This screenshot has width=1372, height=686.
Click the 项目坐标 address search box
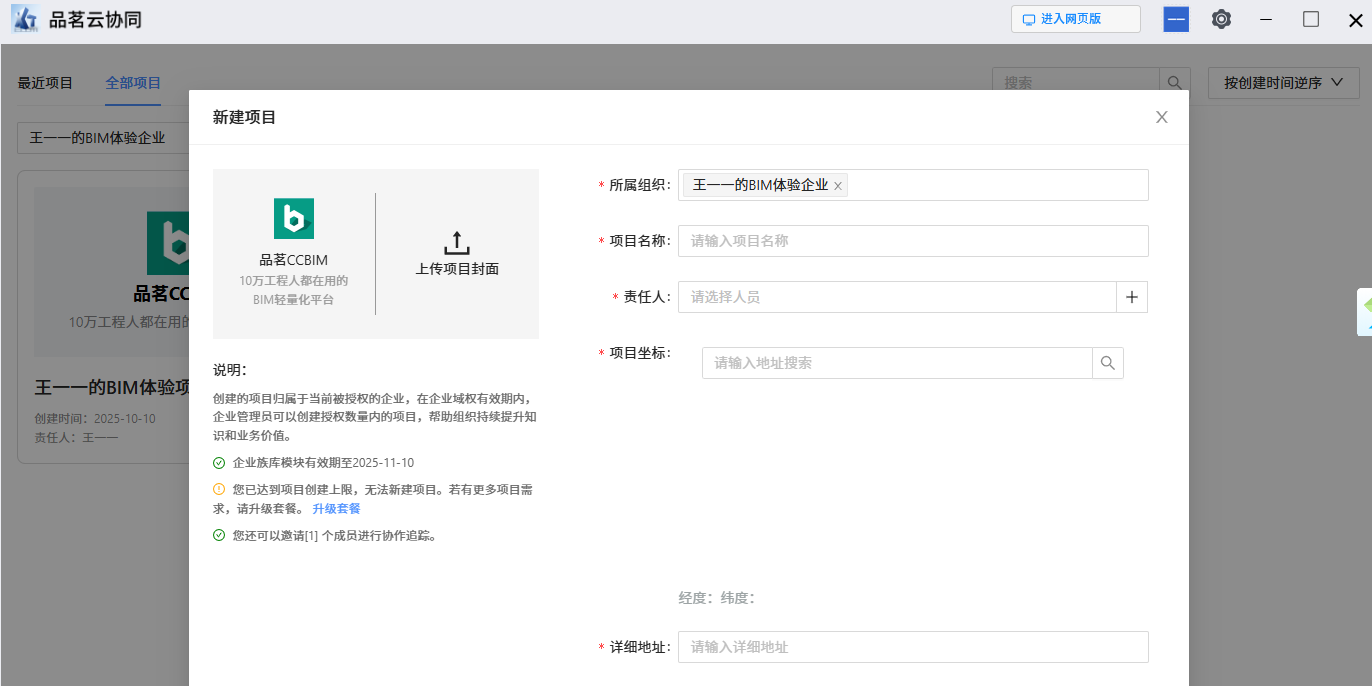click(896, 363)
